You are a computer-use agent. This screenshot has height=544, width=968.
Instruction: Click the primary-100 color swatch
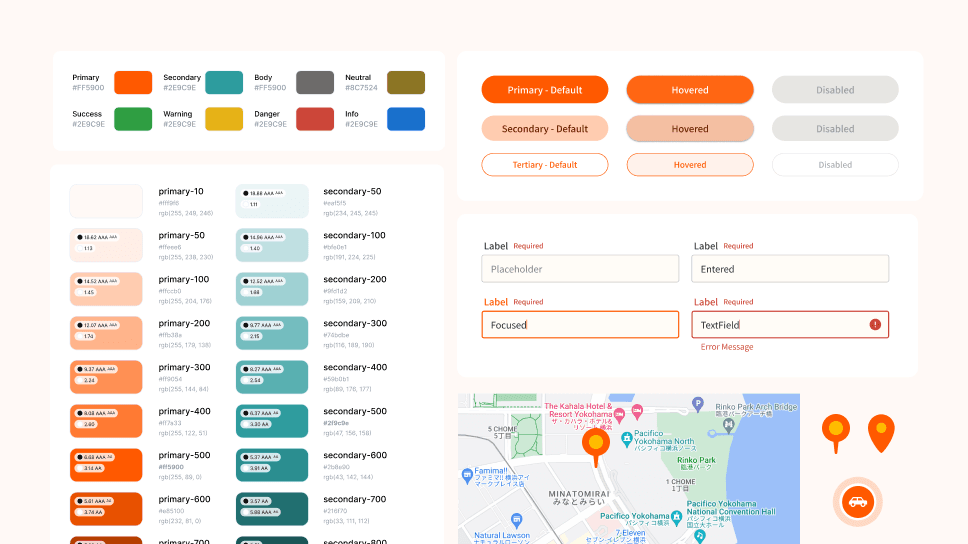coord(106,289)
